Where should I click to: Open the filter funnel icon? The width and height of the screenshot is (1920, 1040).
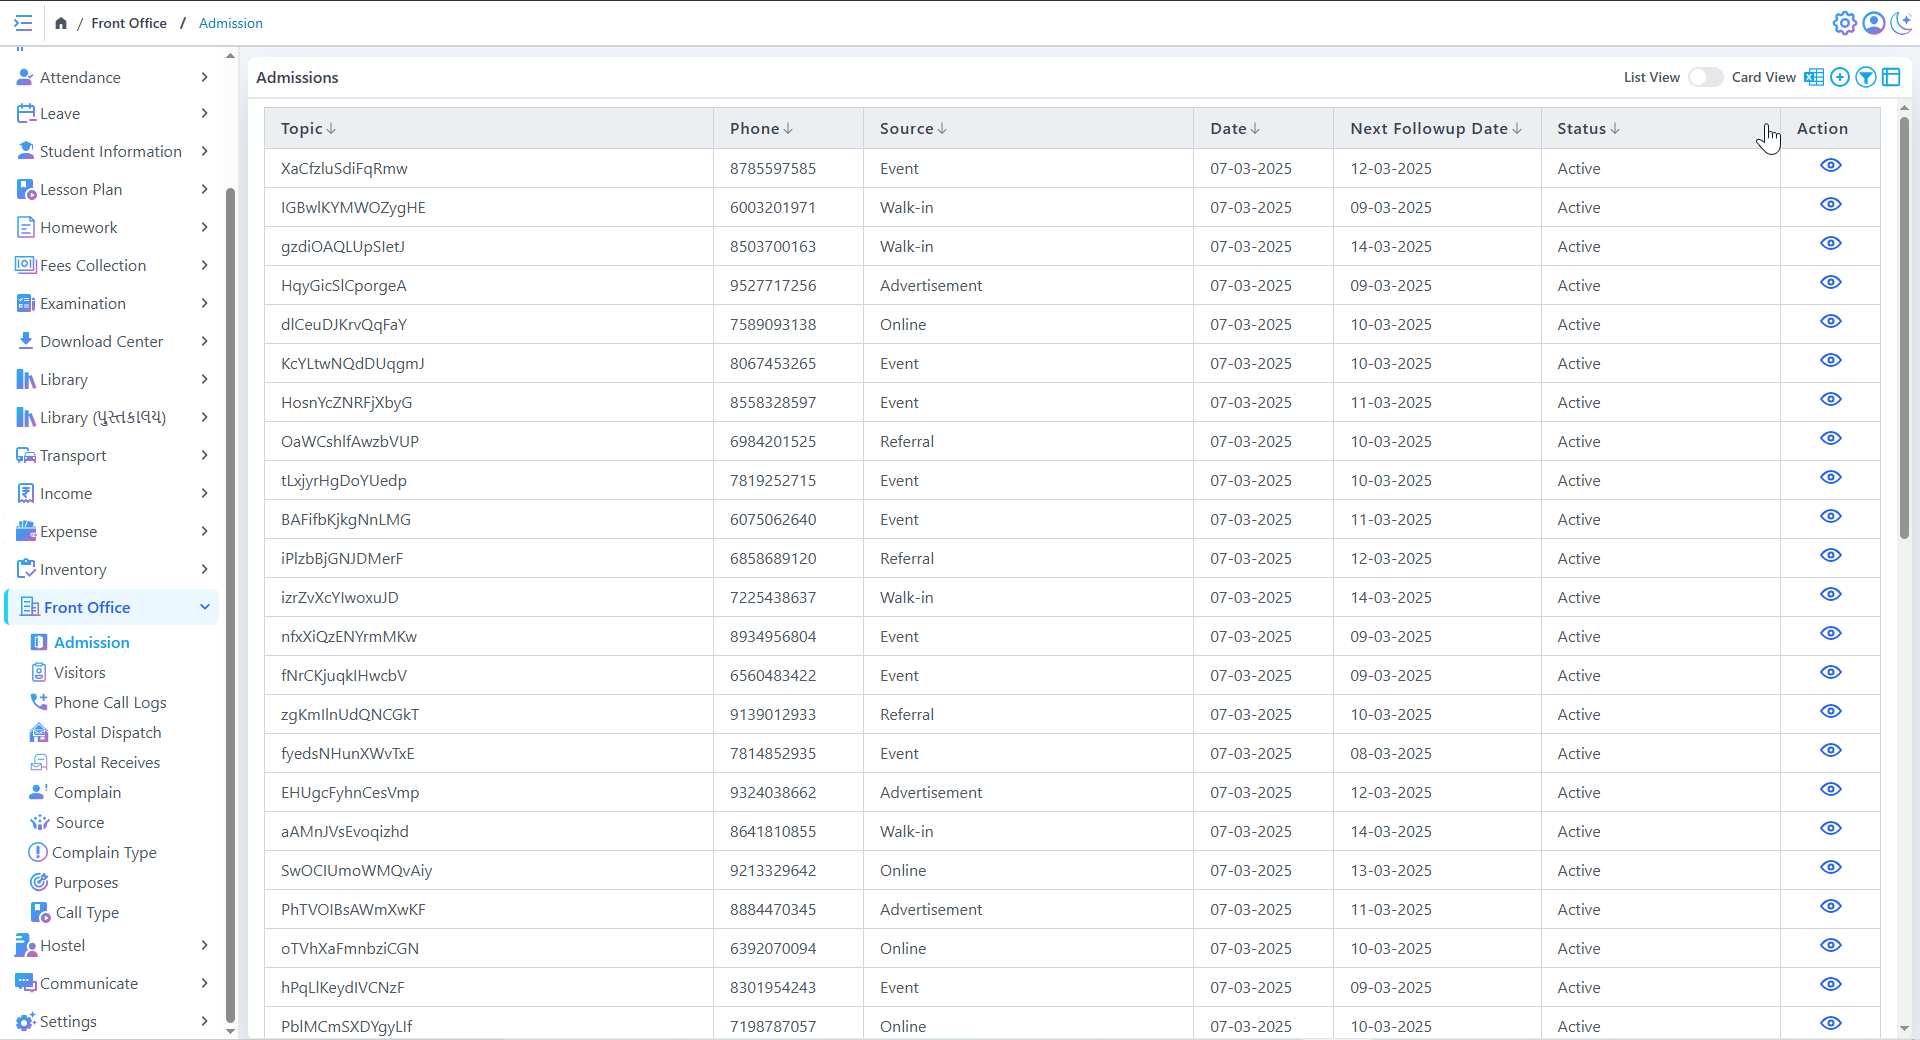tap(1866, 77)
